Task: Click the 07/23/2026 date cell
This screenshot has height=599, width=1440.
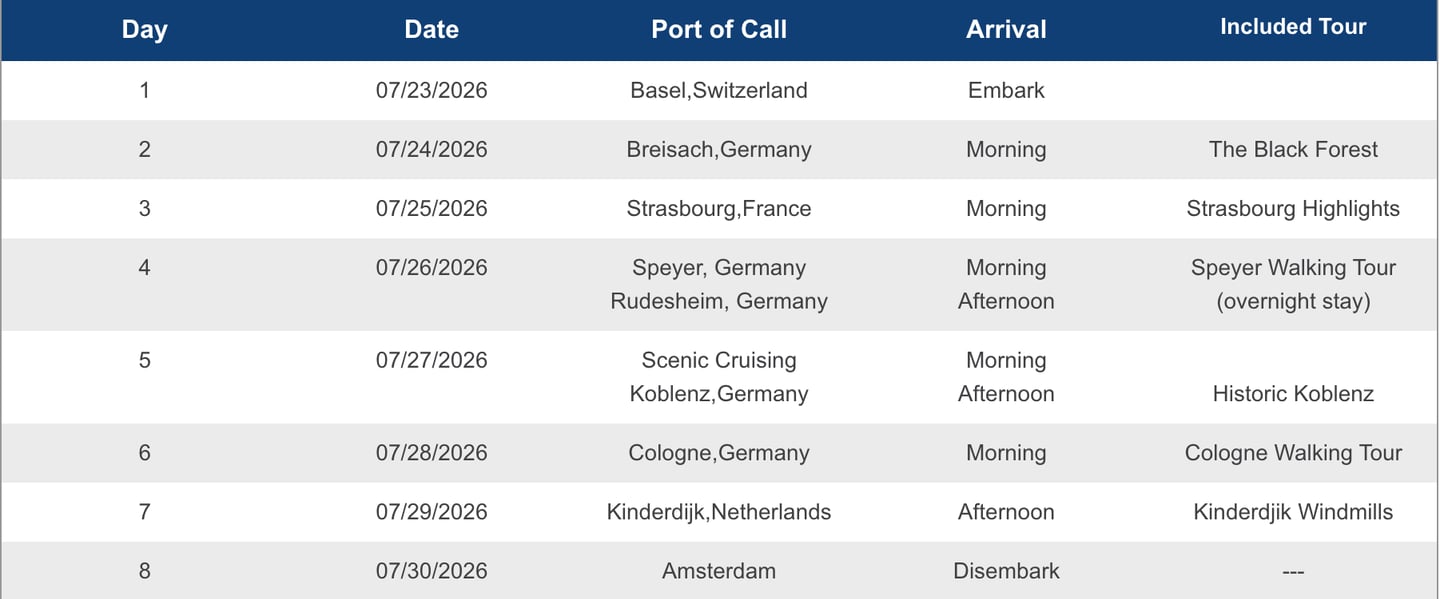Action: click(x=431, y=90)
